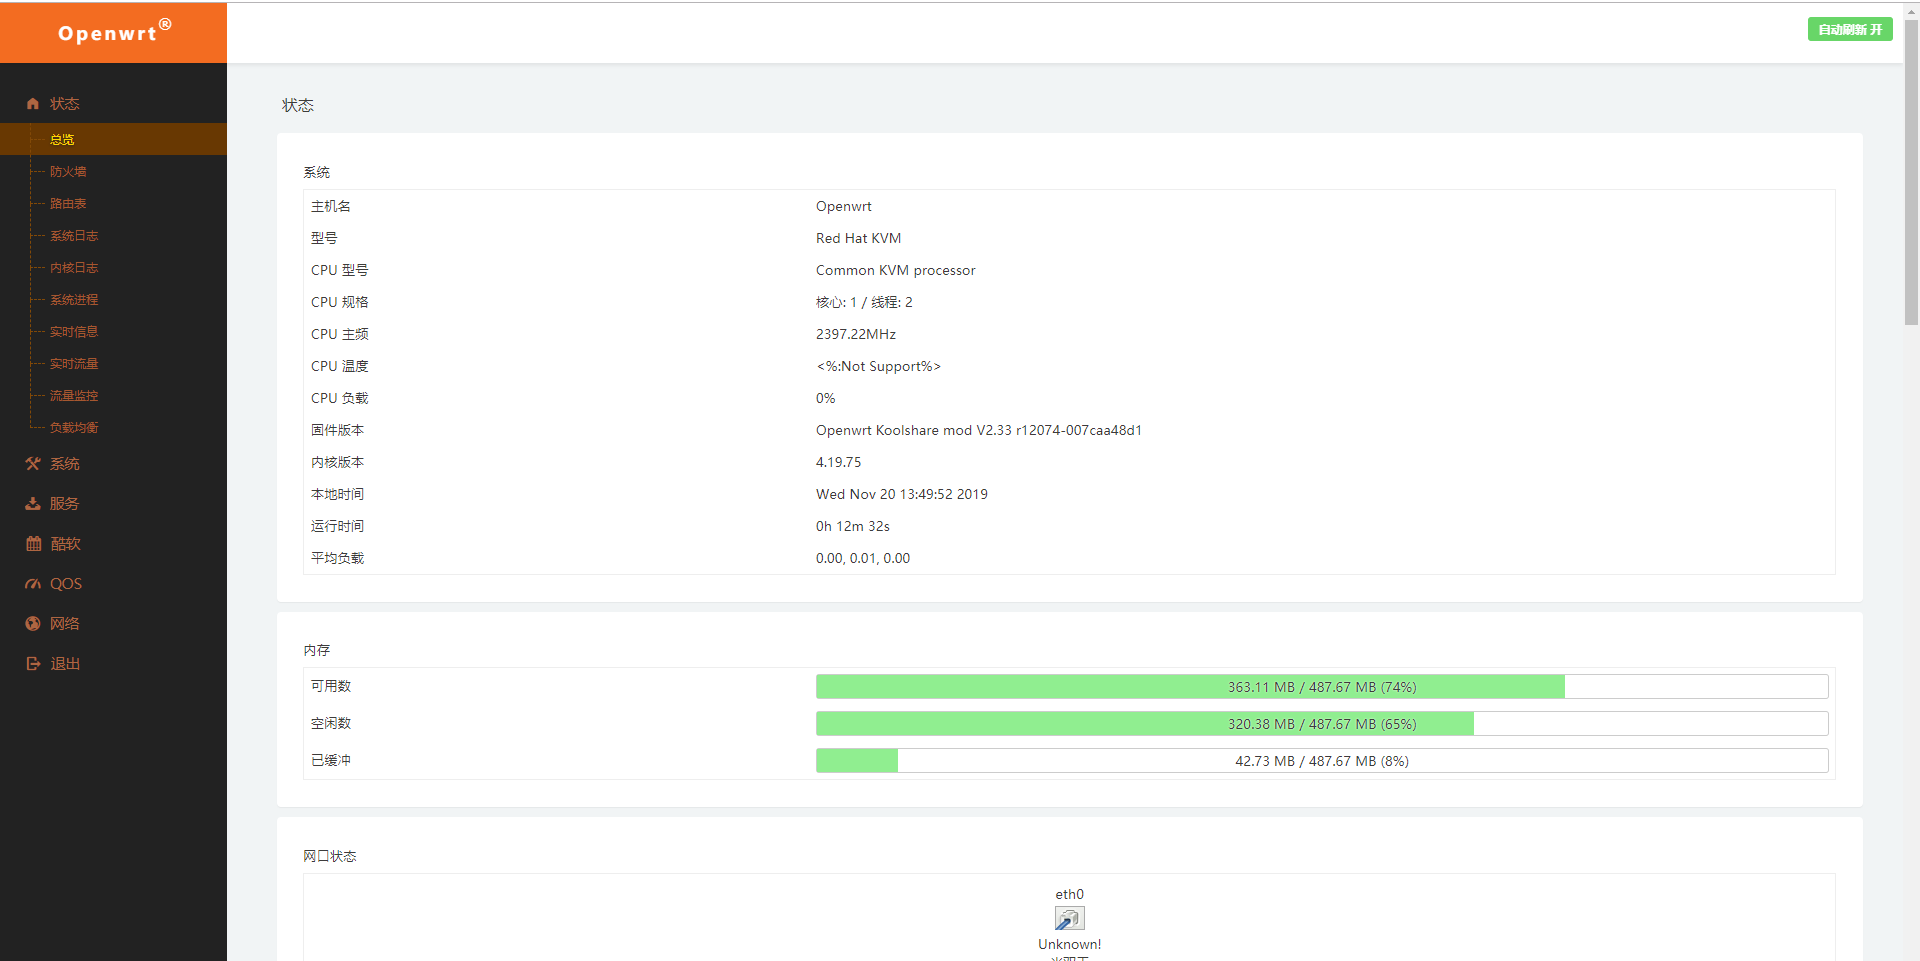Click the firmware version Openwrt Koolshare mod V2.33

[978, 430]
